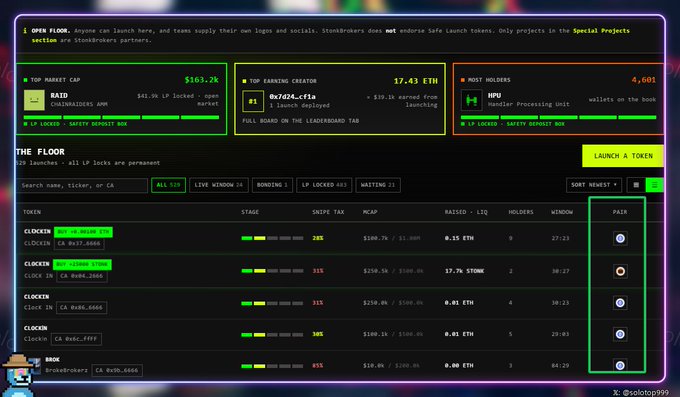Switch to grid view layout
Viewport: 680px width, 397px height.
pos(636,185)
